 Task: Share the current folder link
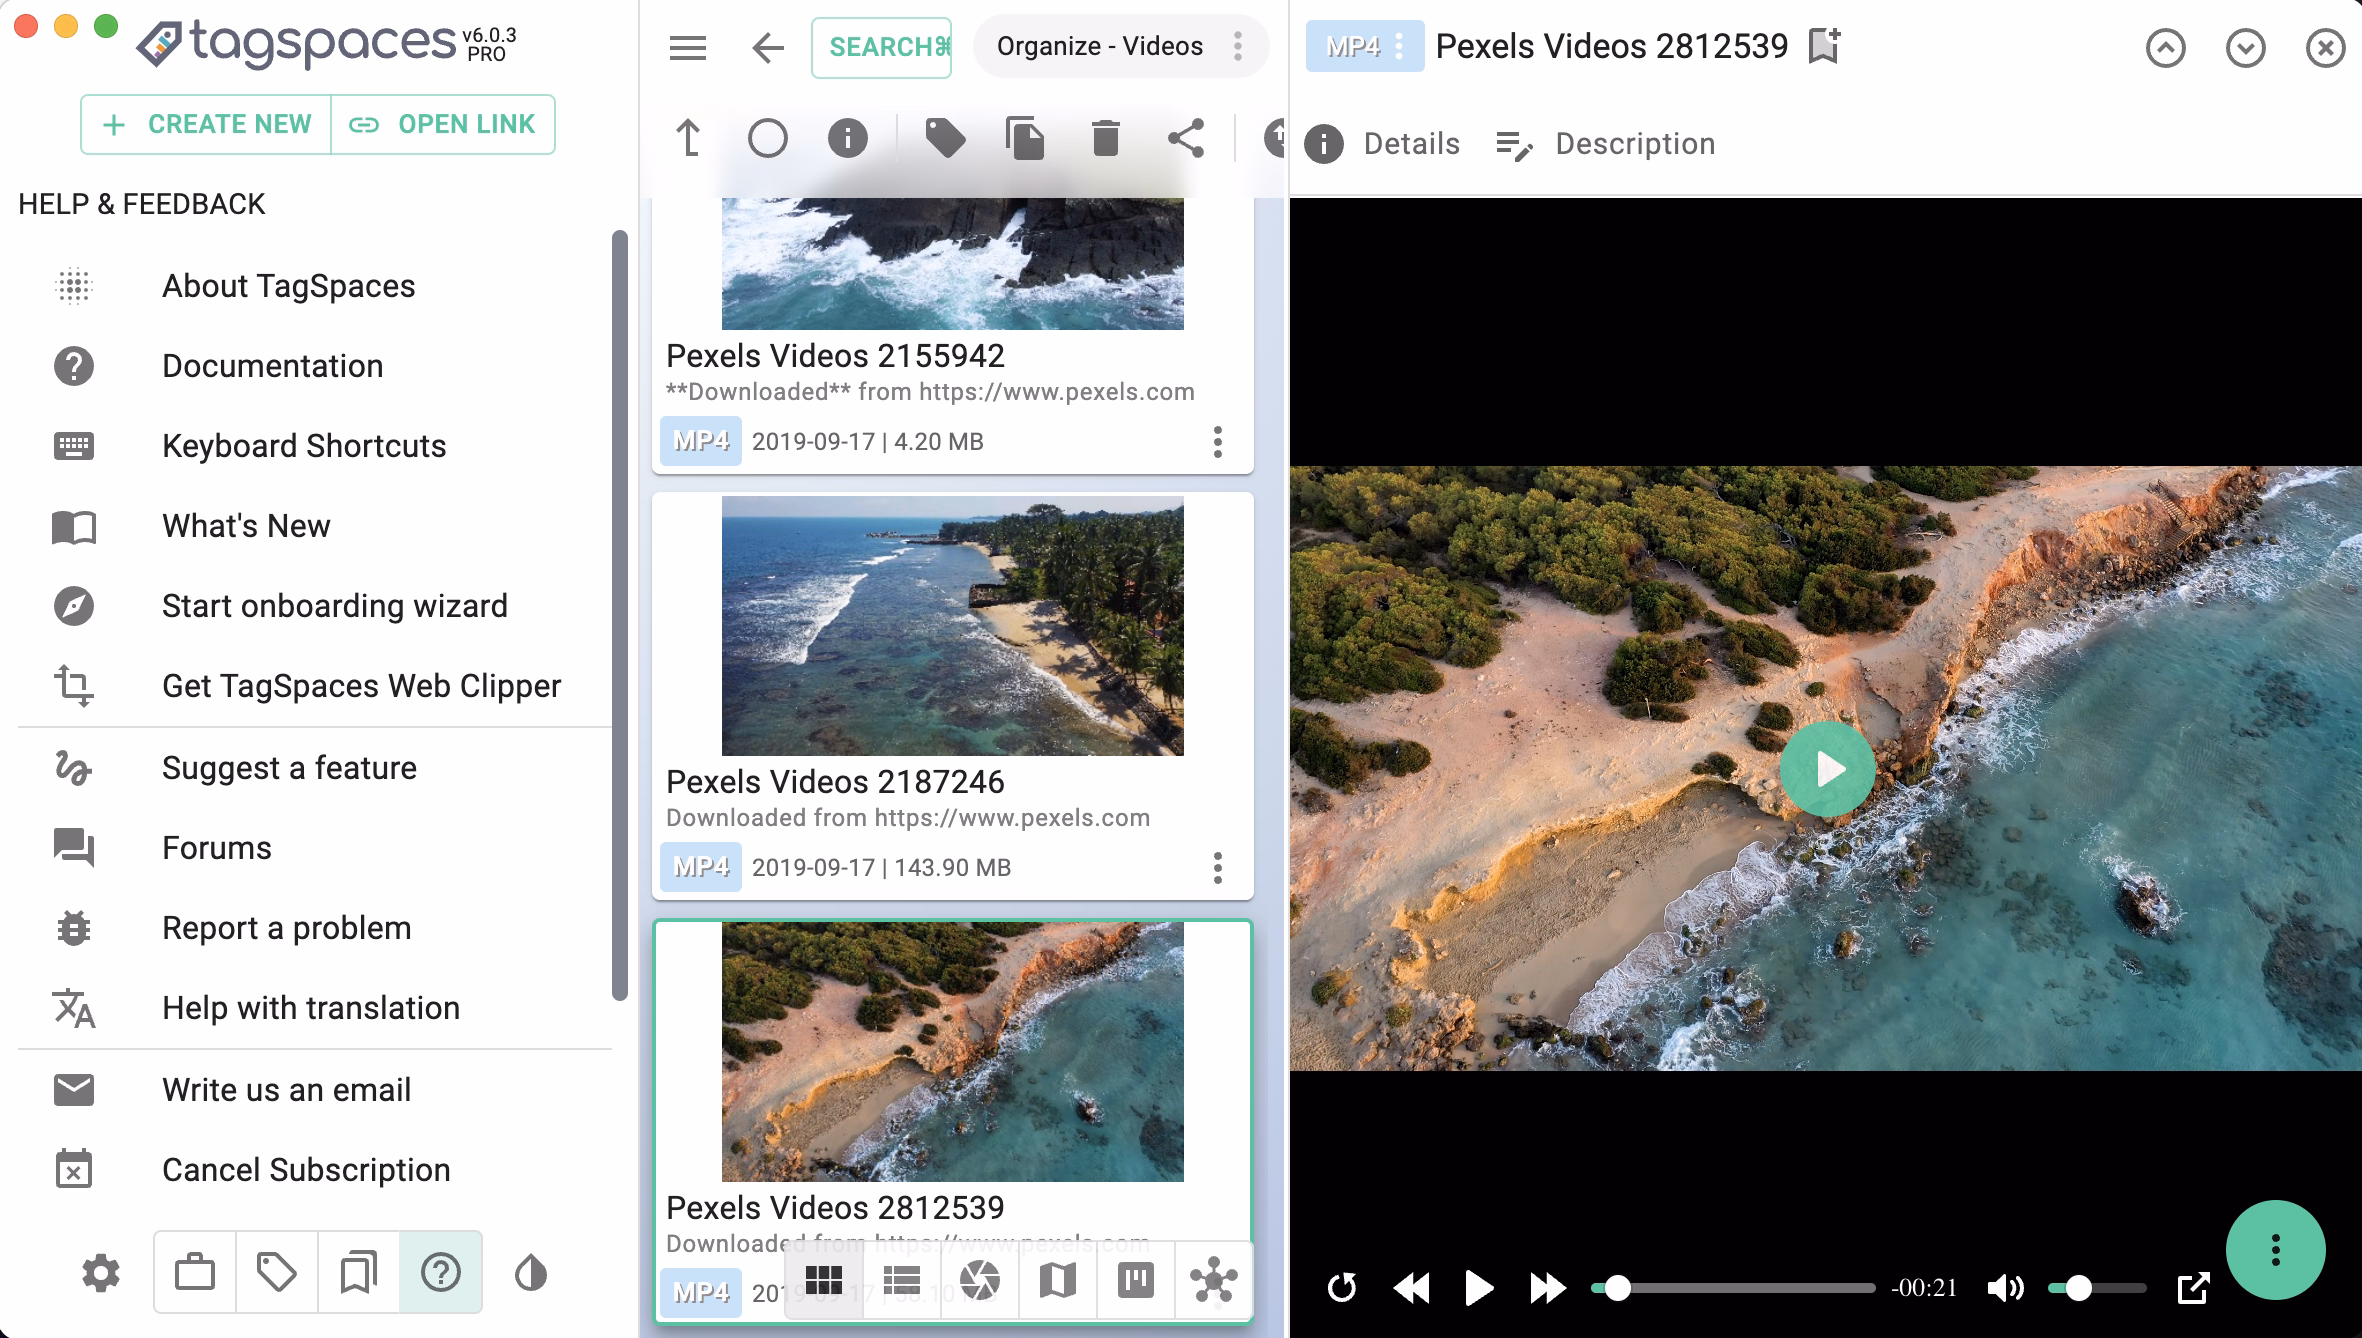(x=1186, y=138)
